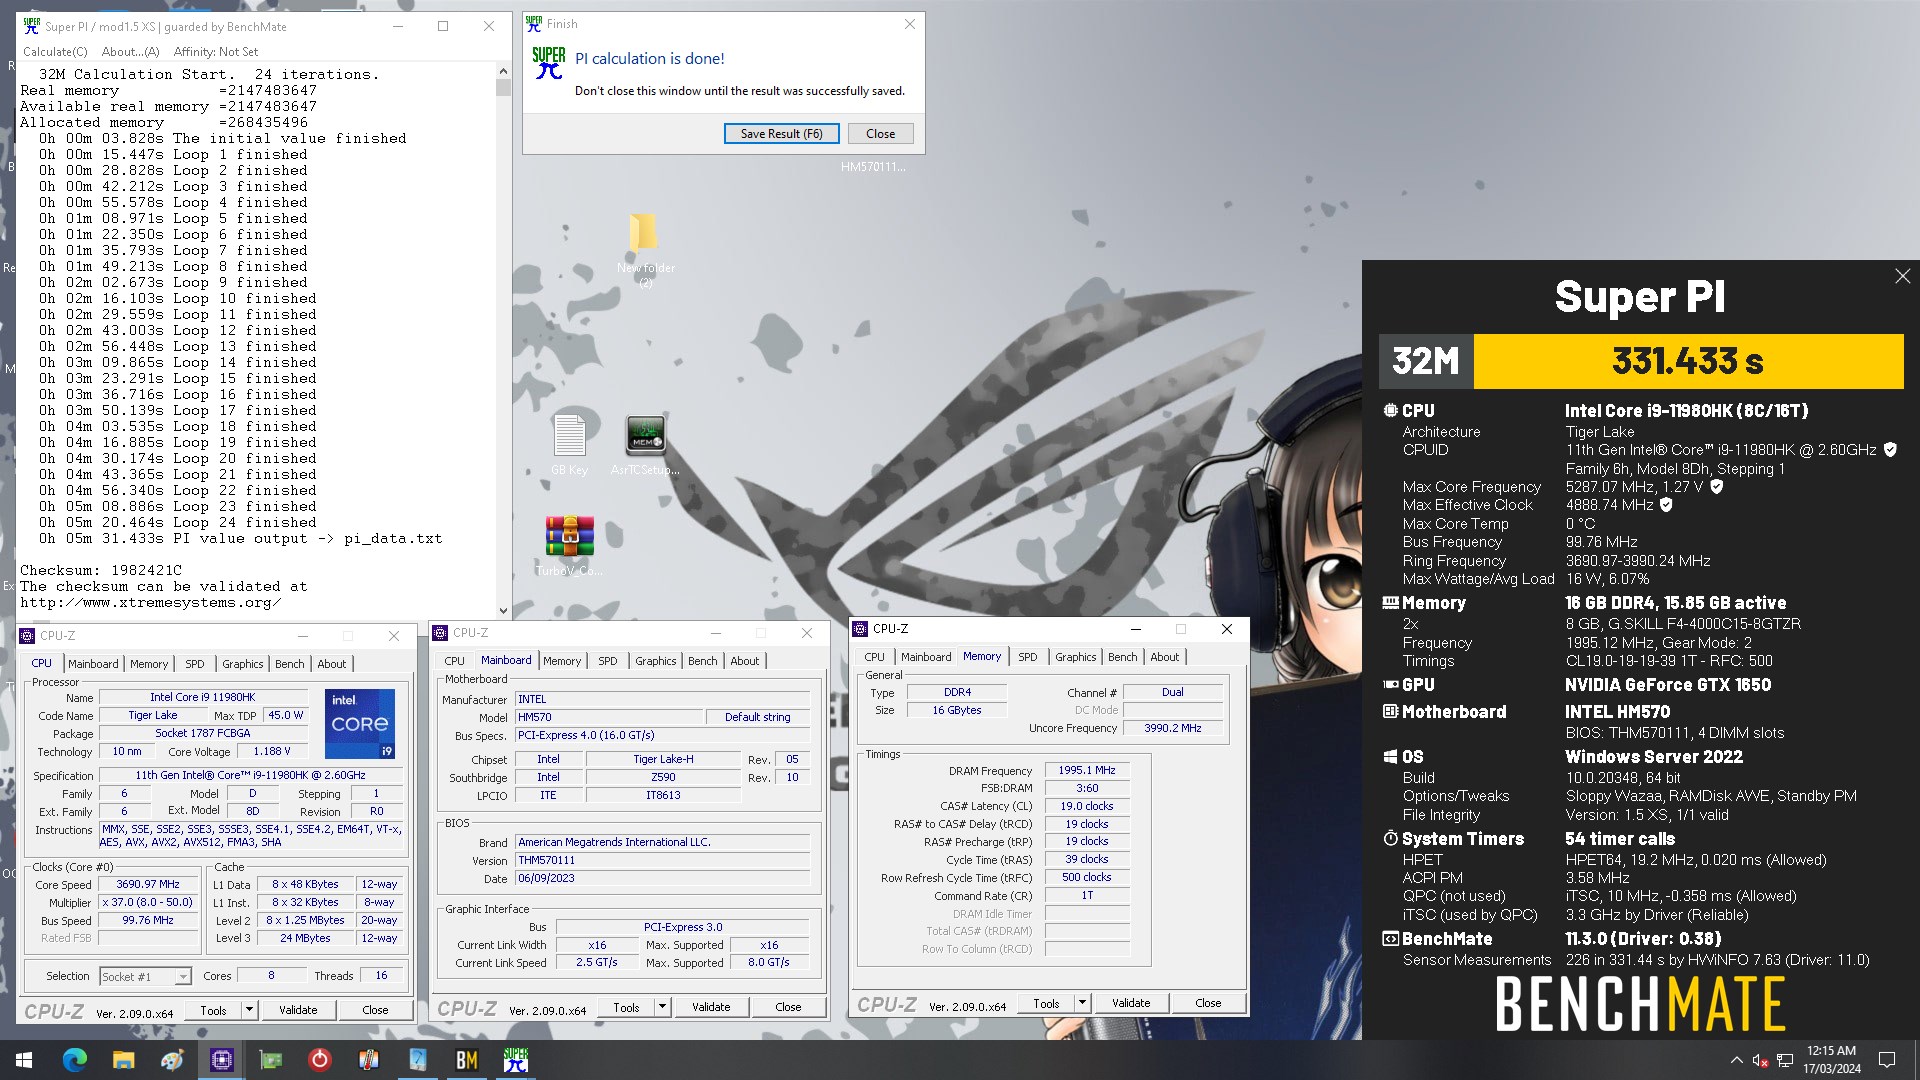Click the Super PI logo in Finish dialog
This screenshot has height=1080, width=1920.
coord(548,63)
